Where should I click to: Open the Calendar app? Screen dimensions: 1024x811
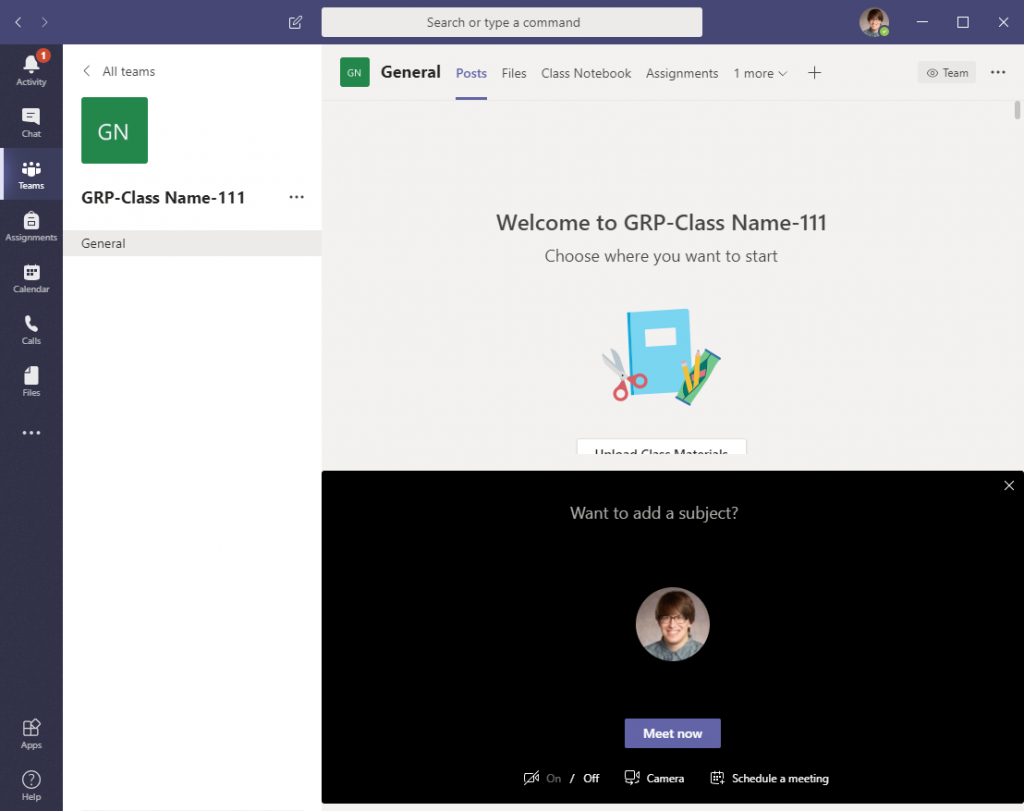[31, 278]
